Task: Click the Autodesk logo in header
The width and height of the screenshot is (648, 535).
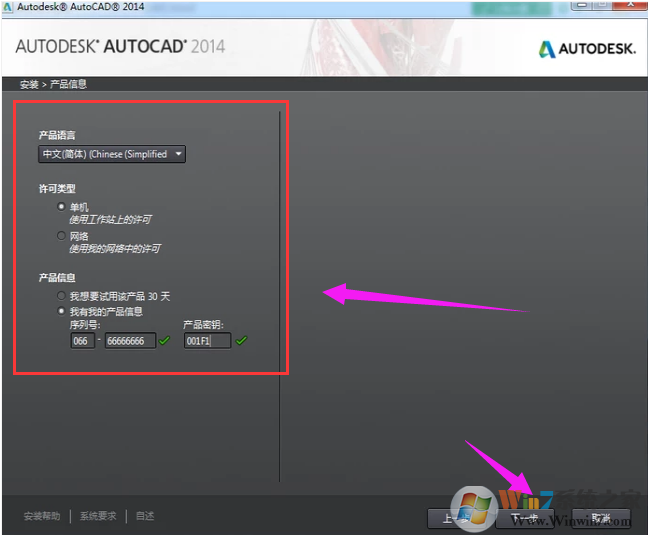Action: pos(587,49)
